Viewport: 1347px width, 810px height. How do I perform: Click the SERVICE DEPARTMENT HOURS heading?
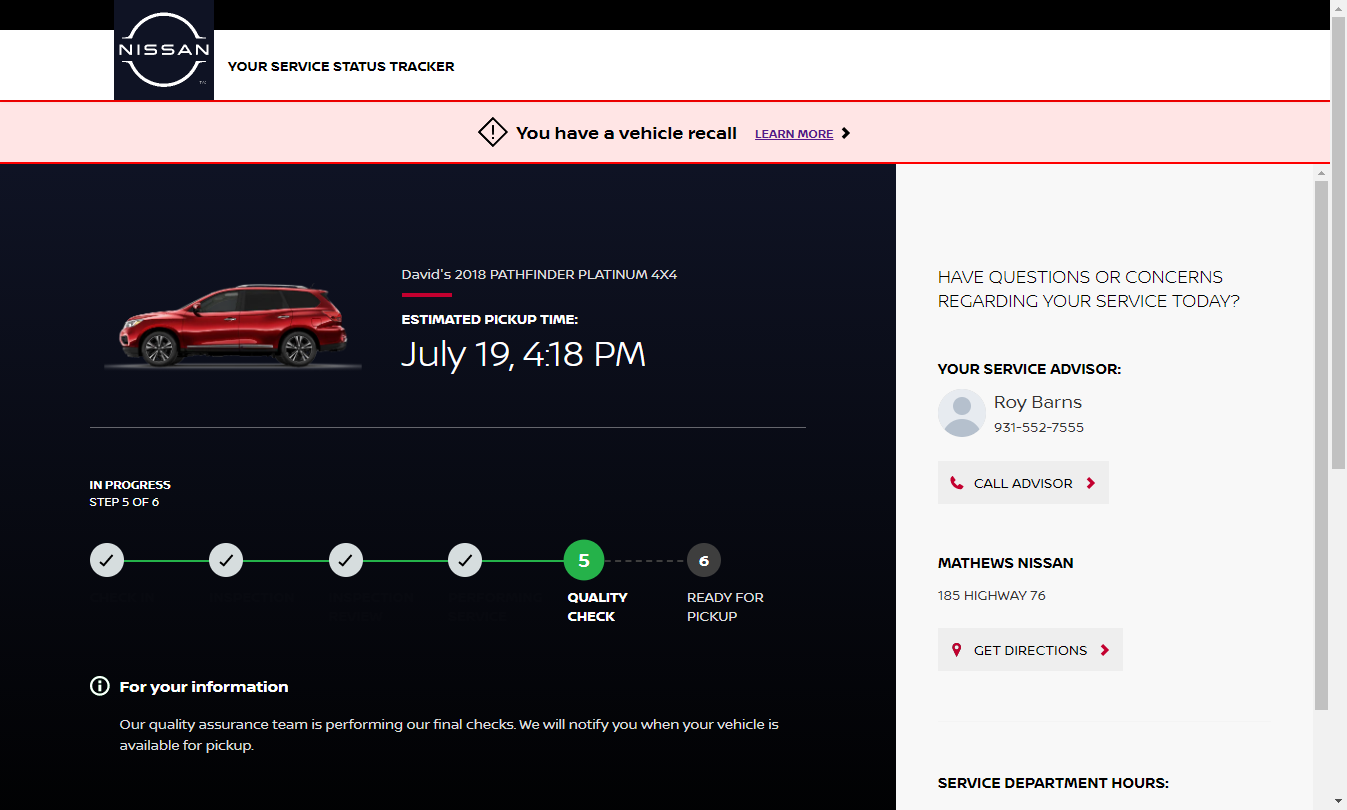(1053, 783)
